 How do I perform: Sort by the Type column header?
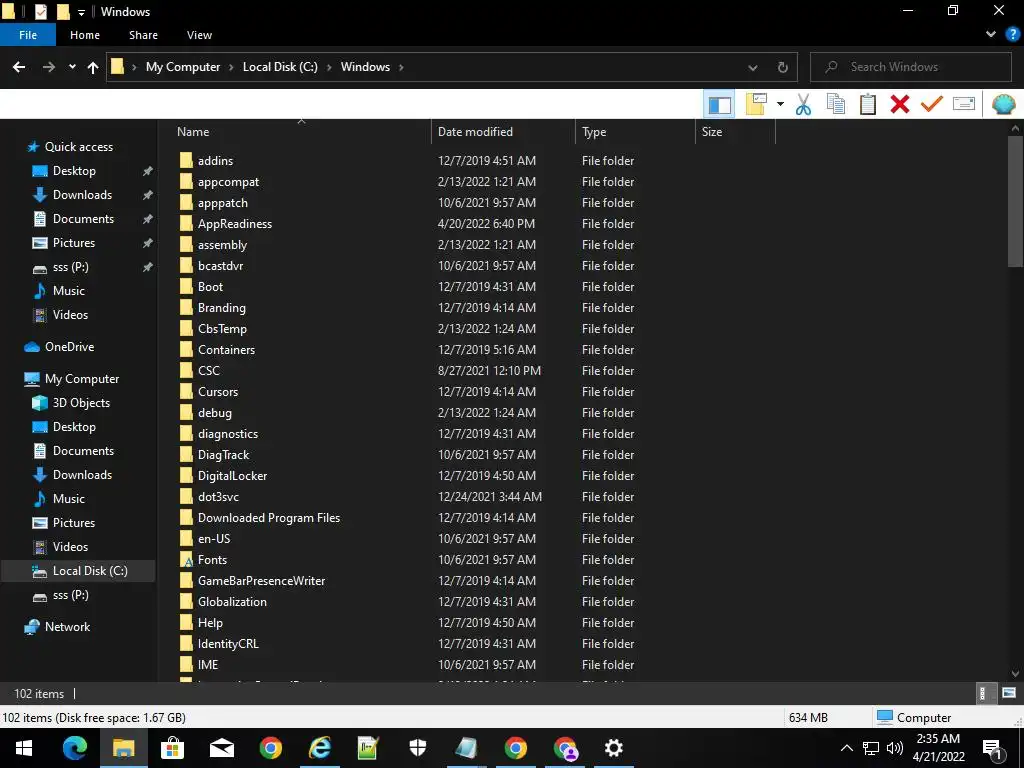click(x=635, y=132)
